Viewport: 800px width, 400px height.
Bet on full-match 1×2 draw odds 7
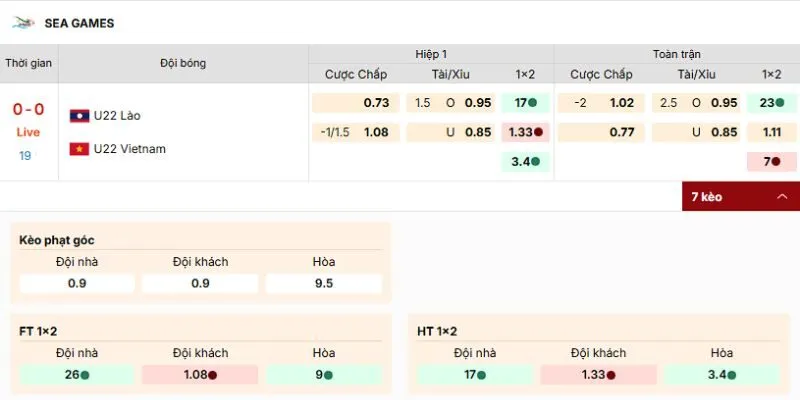coord(771,161)
